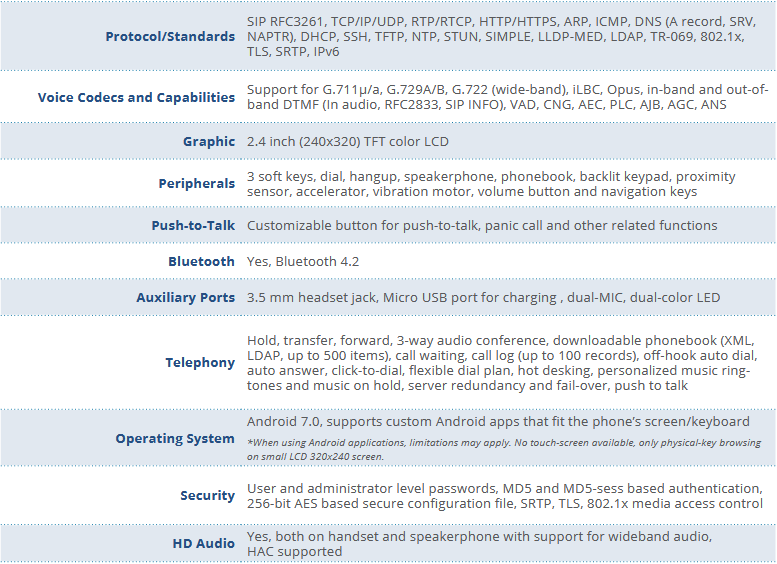Image resolution: width=777 pixels, height=564 pixels.
Task: Select the Push-to-Talk row heading
Action: tap(193, 226)
